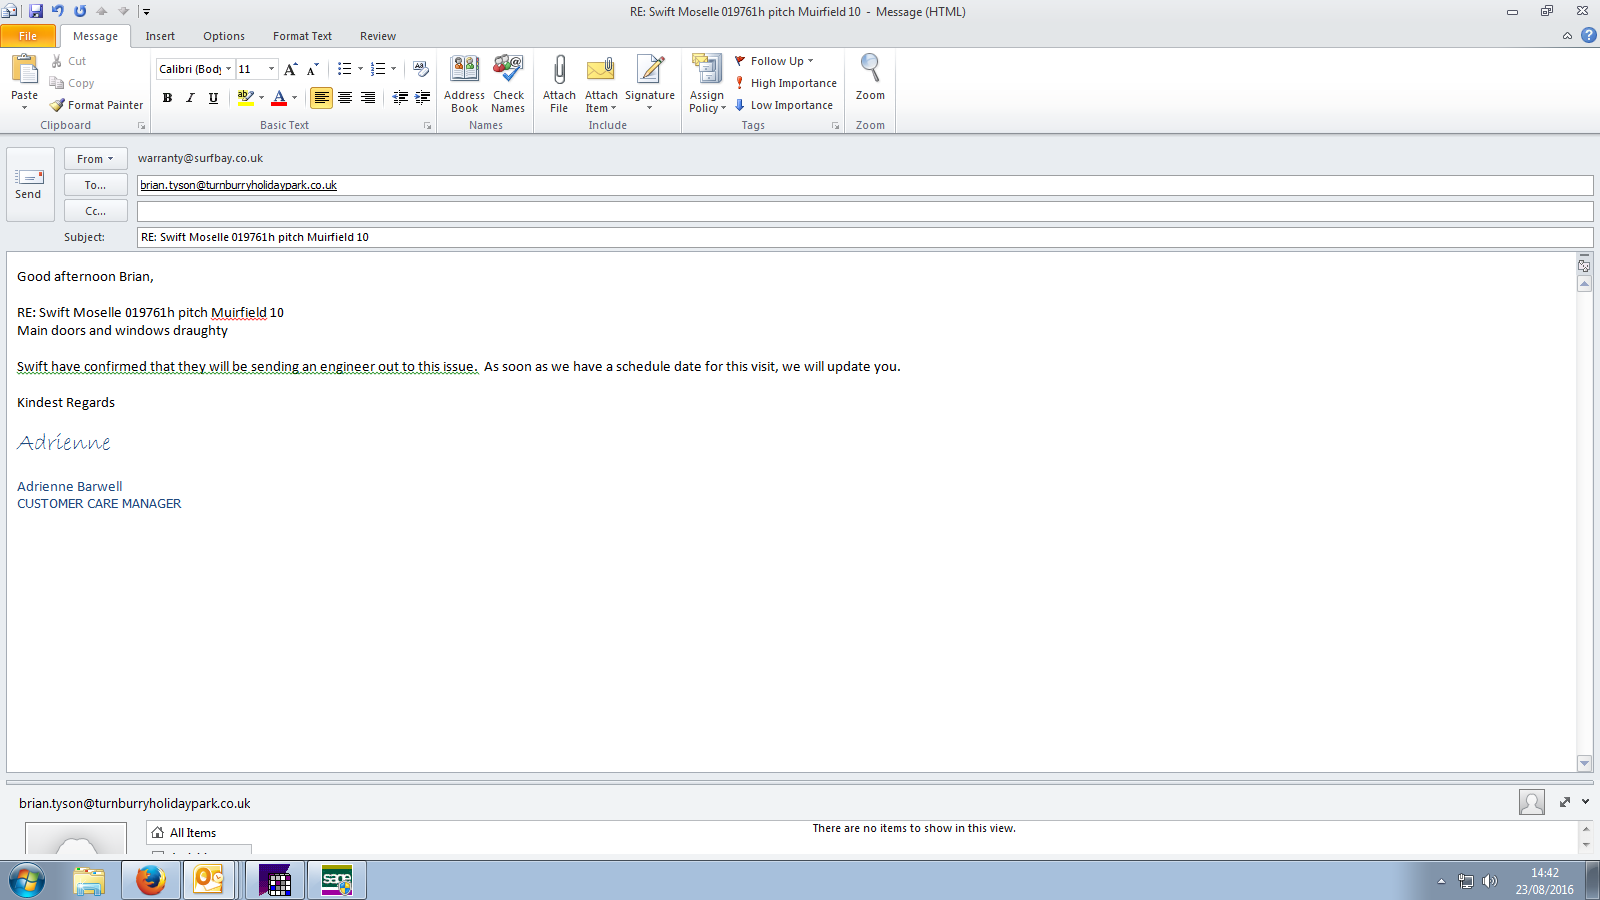Image resolution: width=1600 pixels, height=900 pixels.
Task: Open the font size dropdown
Action: (x=271, y=69)
